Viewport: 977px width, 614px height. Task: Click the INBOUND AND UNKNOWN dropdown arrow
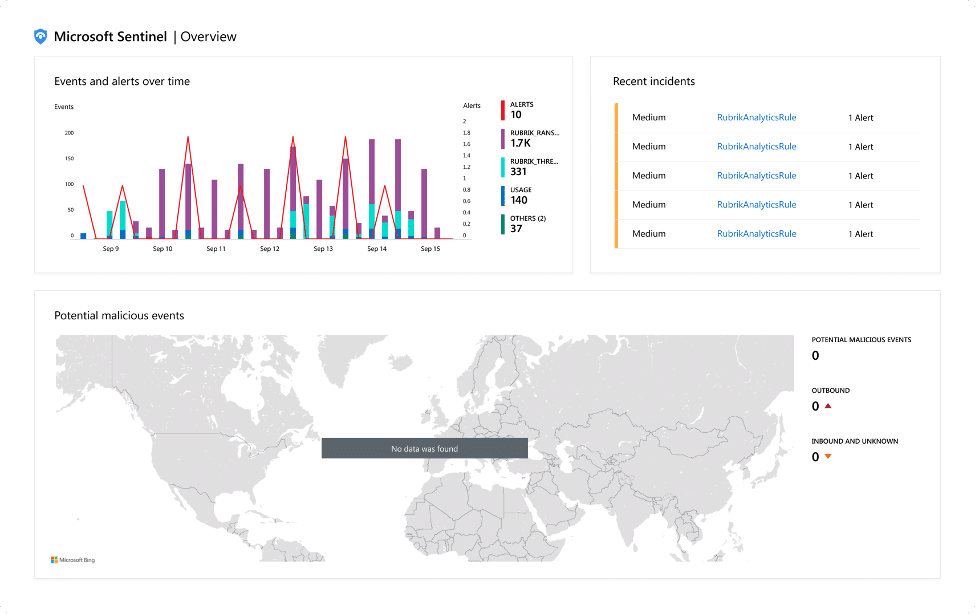coord(826,456)
